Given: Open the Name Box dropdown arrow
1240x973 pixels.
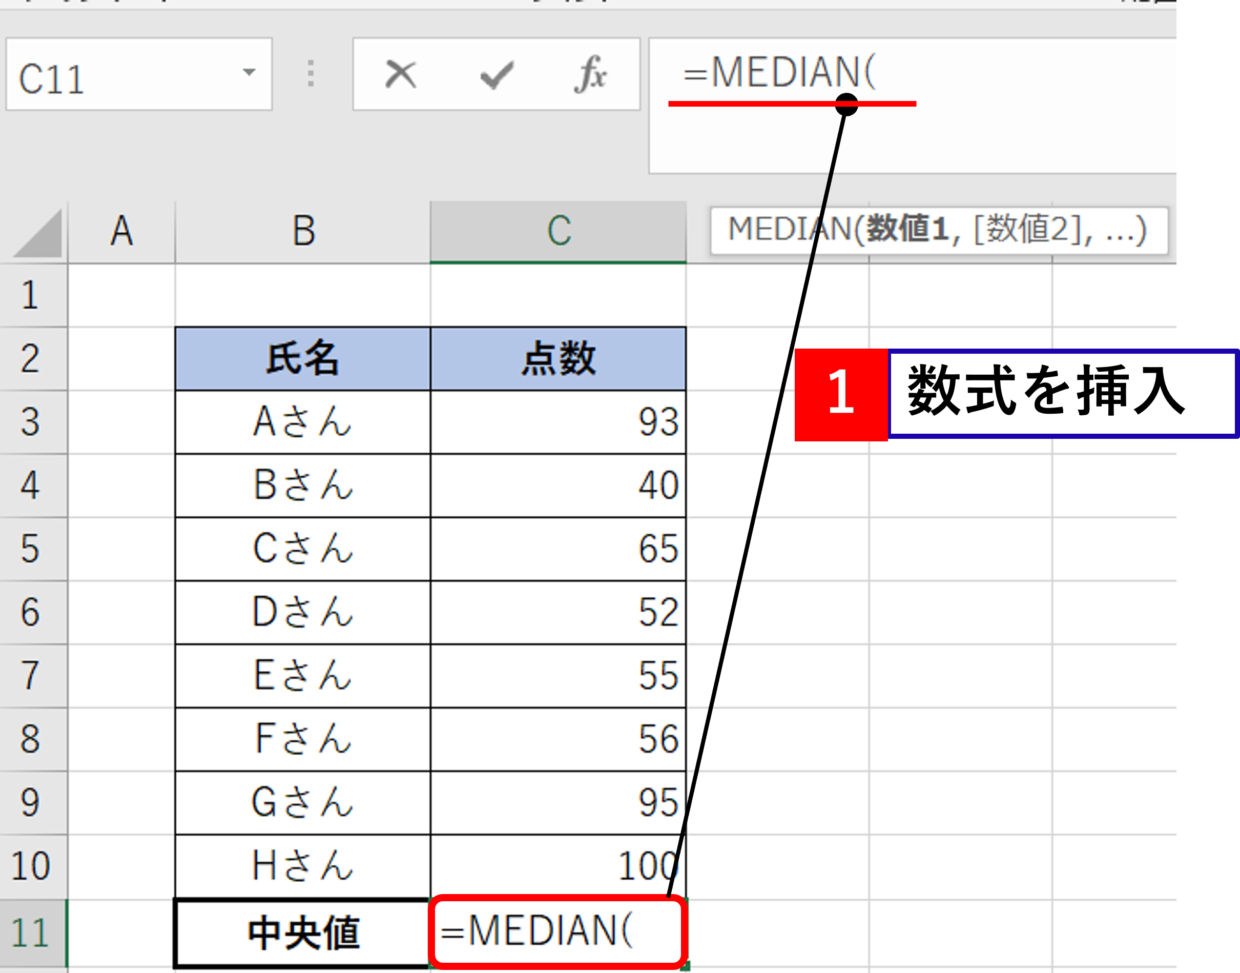Looking at the screenshot, I should tap(249, 73).
